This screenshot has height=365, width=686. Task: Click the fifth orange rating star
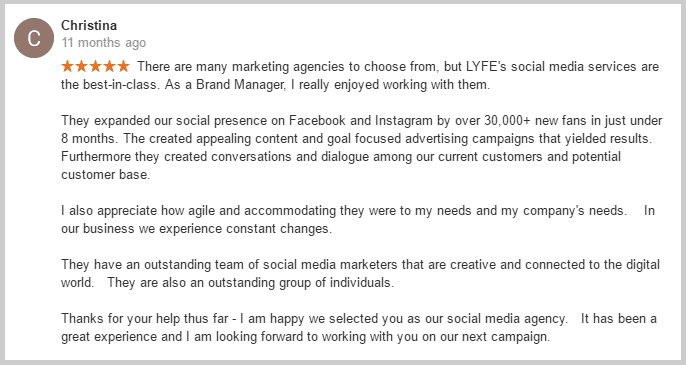[123, 66]
